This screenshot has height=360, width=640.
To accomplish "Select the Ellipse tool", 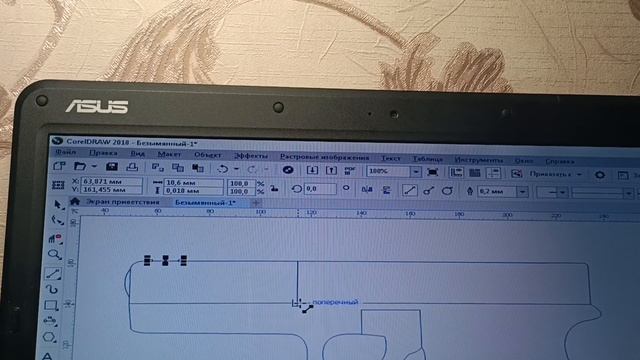I will [x=50, y=321].
